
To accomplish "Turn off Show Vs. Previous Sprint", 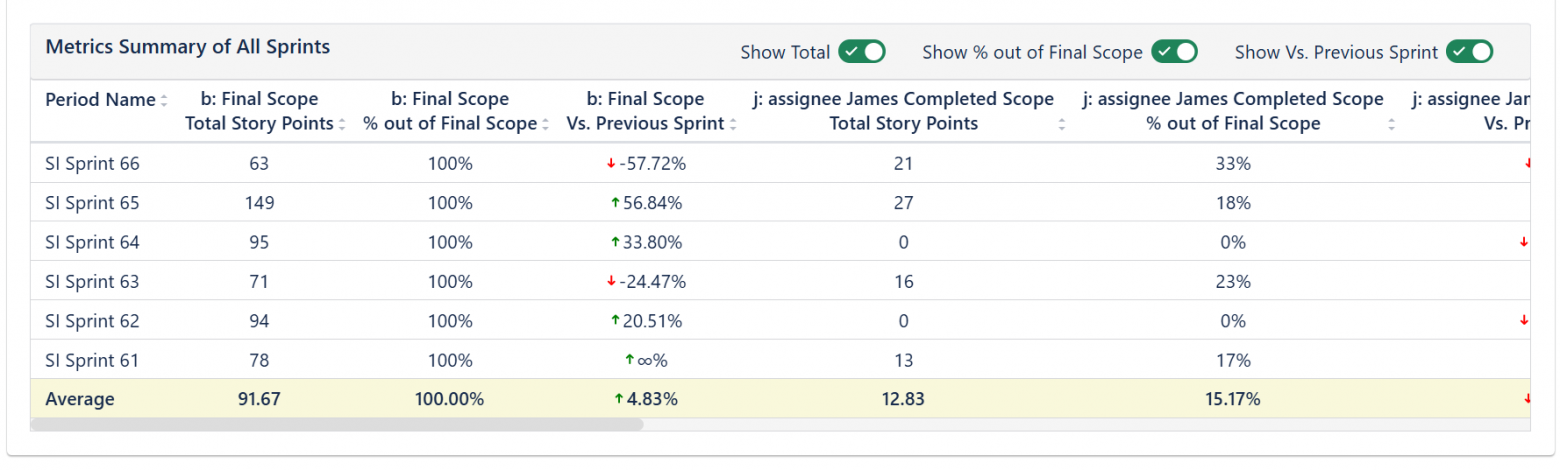I will (1469, 52).
